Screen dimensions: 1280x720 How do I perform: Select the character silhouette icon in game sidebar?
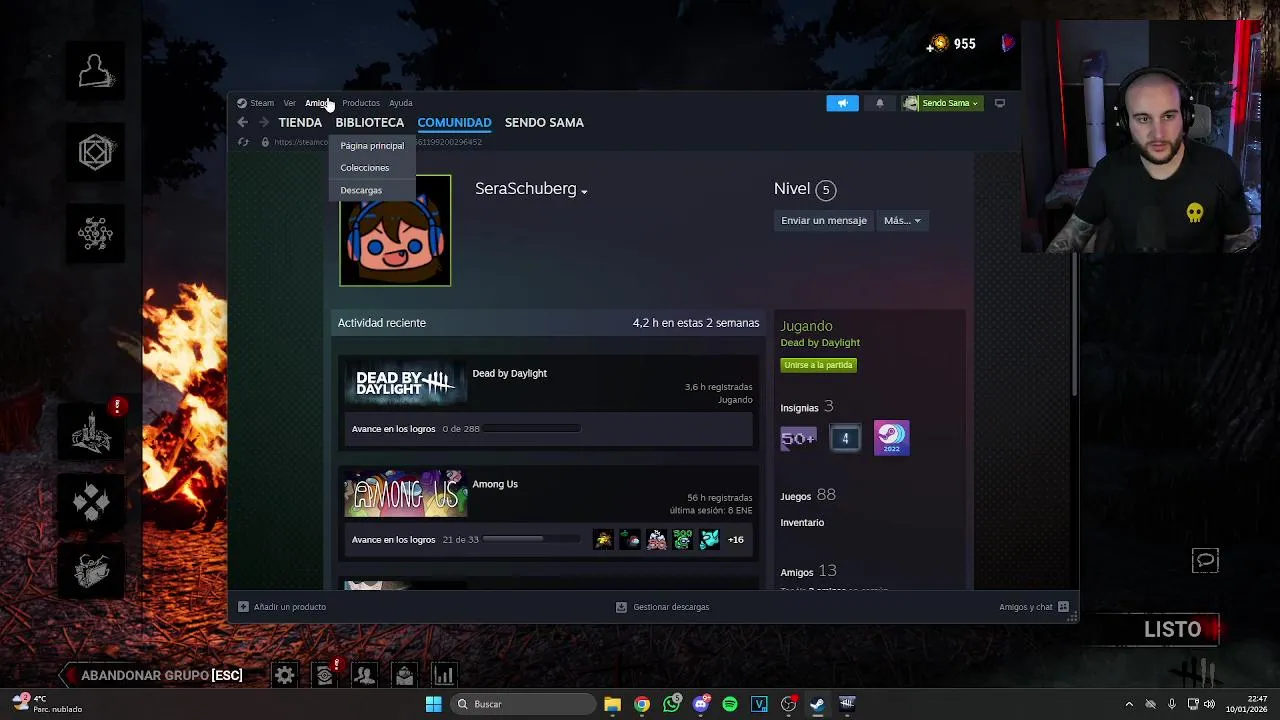click(x=96, y=71)
